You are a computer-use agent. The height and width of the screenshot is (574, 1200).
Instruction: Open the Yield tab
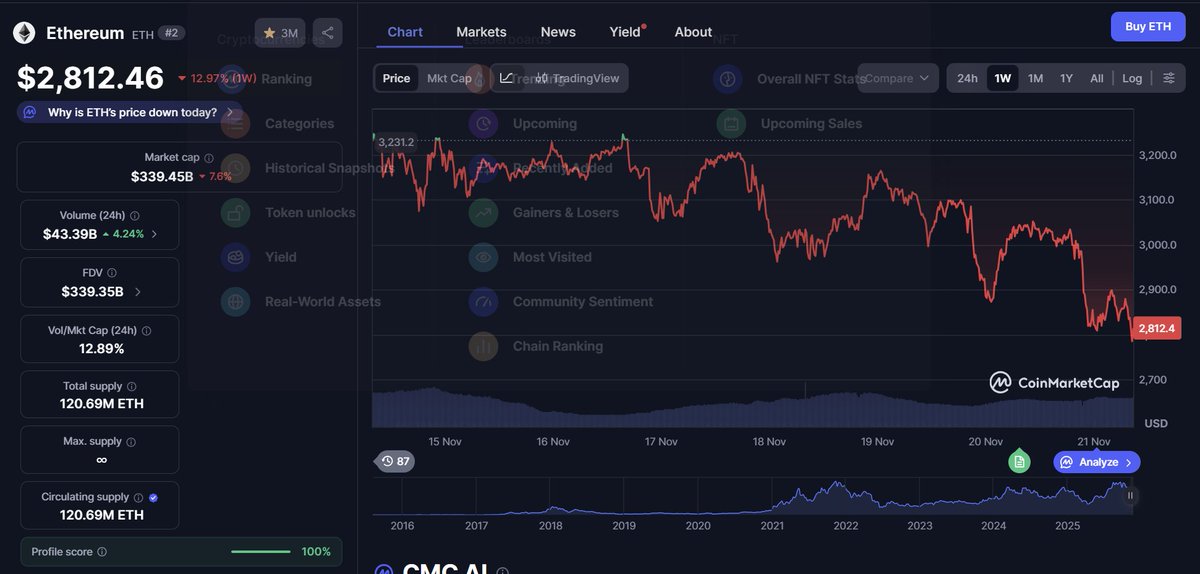coord(626,32)
